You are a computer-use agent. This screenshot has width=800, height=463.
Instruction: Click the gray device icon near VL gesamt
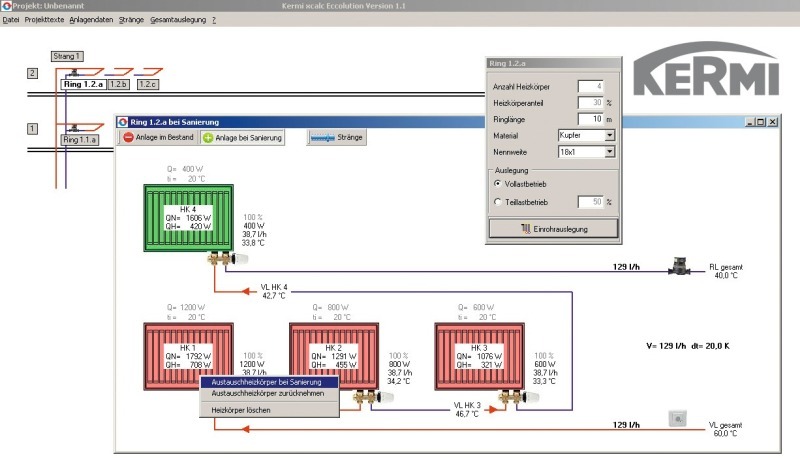coord(678,419)
